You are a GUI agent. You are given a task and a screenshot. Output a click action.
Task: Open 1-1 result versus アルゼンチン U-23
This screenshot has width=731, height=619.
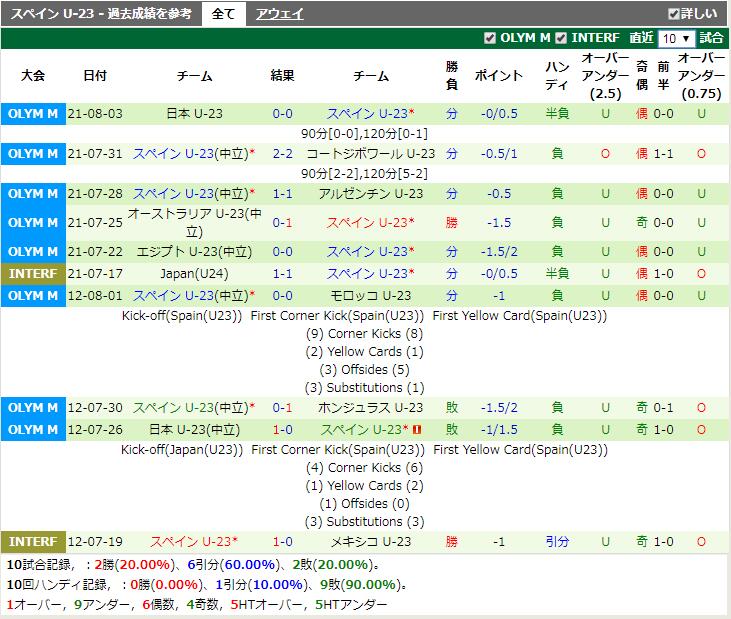pyautogui.click(x=283, y=194)
